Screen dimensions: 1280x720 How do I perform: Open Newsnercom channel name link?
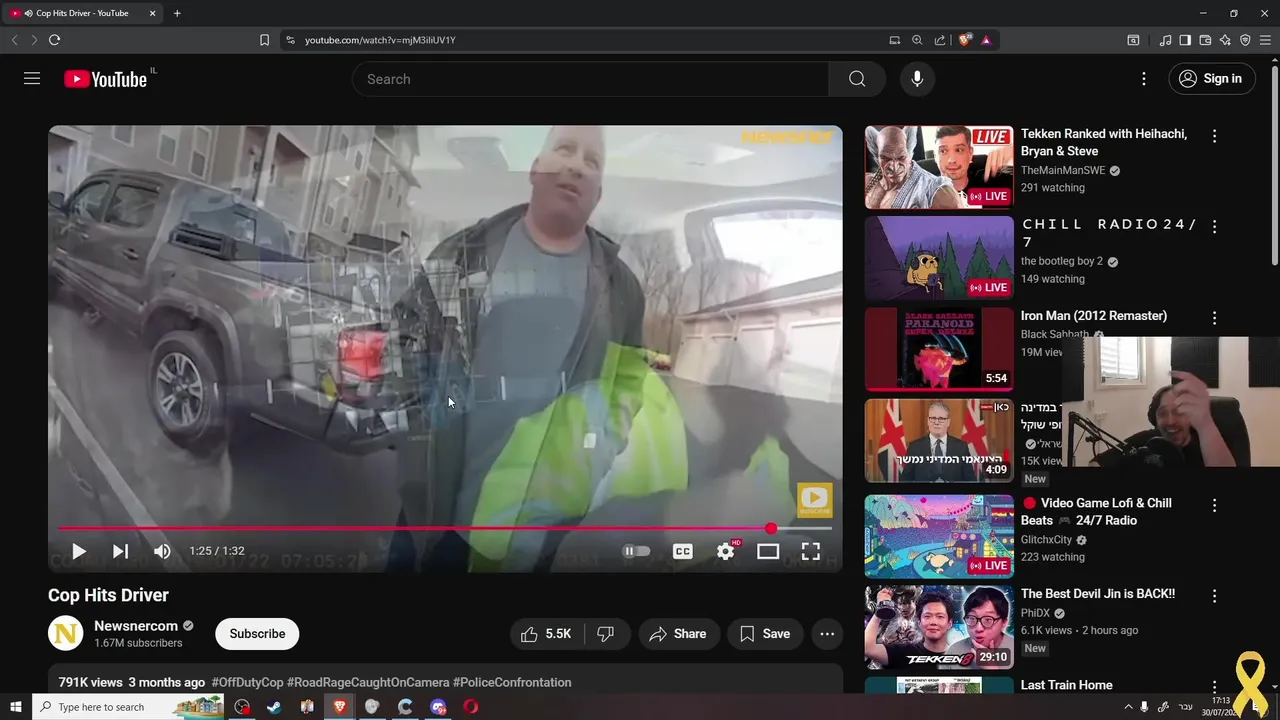(x=136, y=626)
